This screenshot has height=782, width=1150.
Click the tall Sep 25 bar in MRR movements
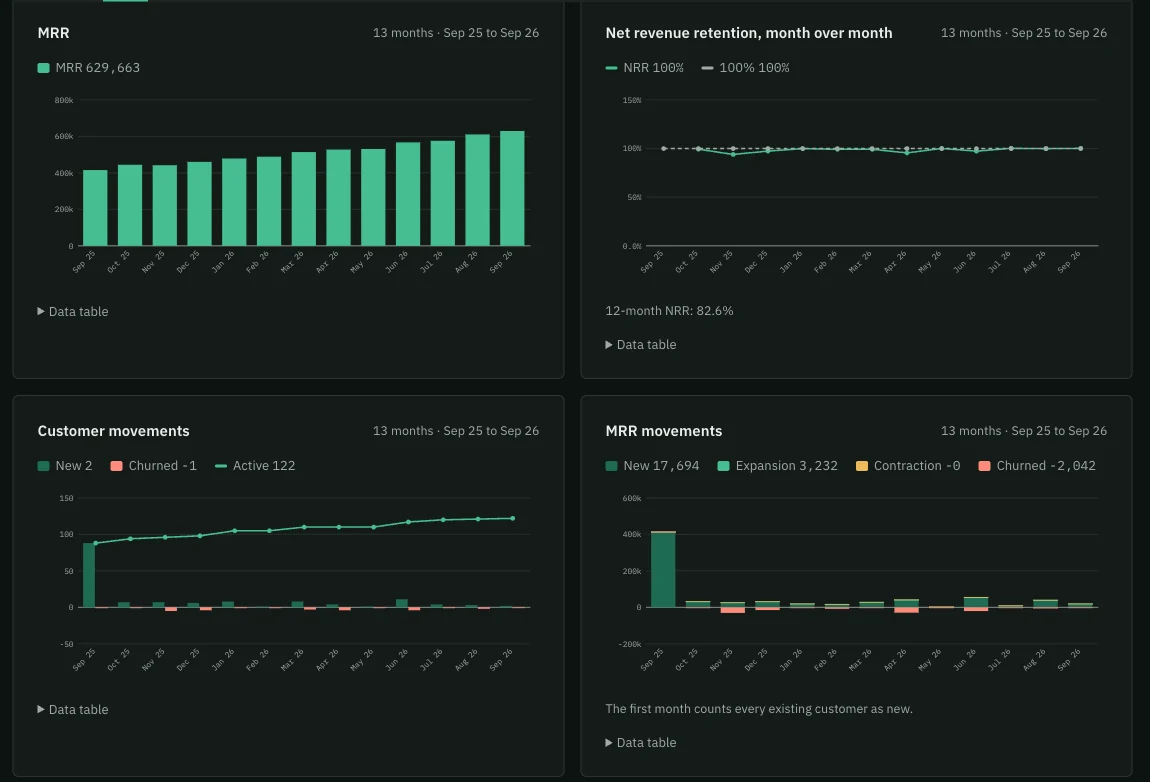coord(663,569)
